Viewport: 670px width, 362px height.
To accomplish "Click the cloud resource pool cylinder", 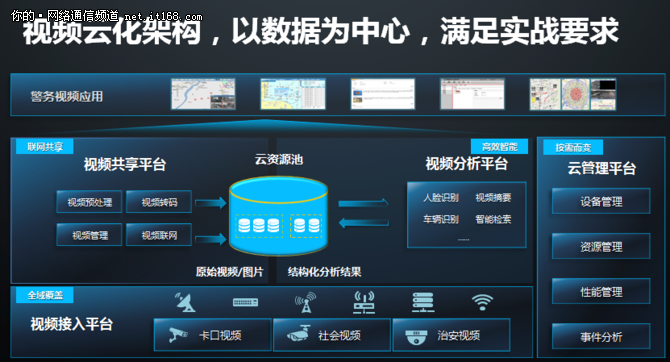I will click(x=279, y=216).
